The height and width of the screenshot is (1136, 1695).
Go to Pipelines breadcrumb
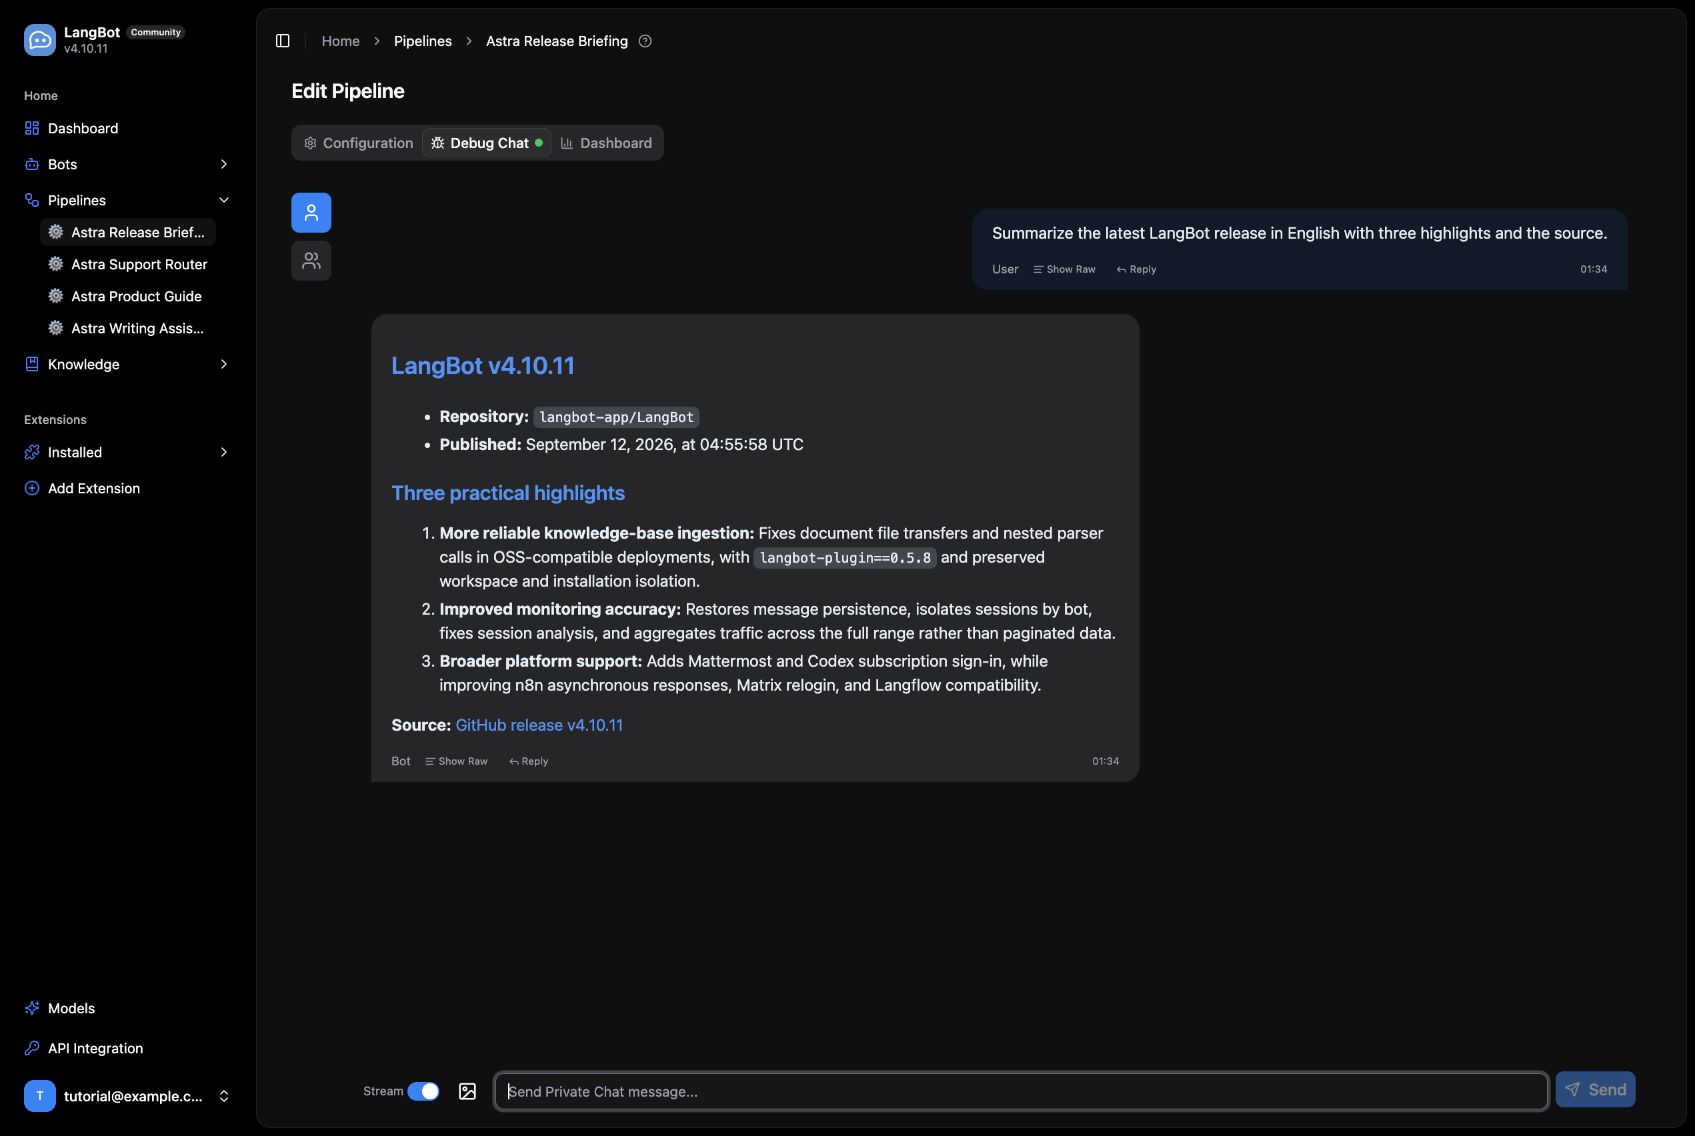[x=423, y=41]
